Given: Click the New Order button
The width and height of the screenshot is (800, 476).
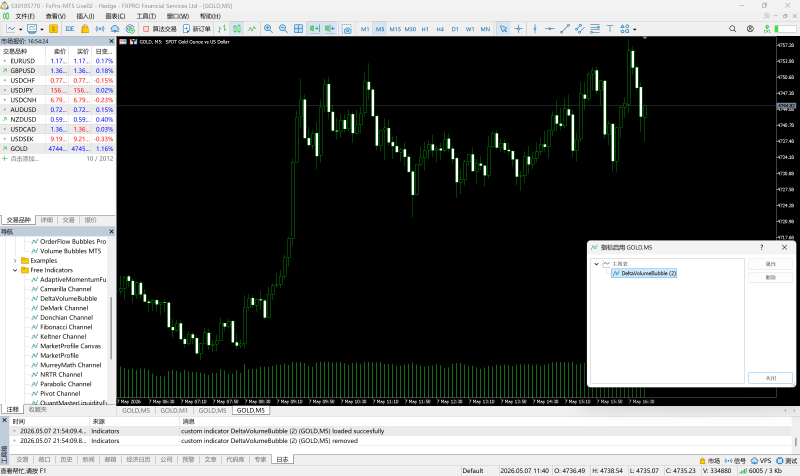Looking at the screenshot, I should click(x=196, y=29).
